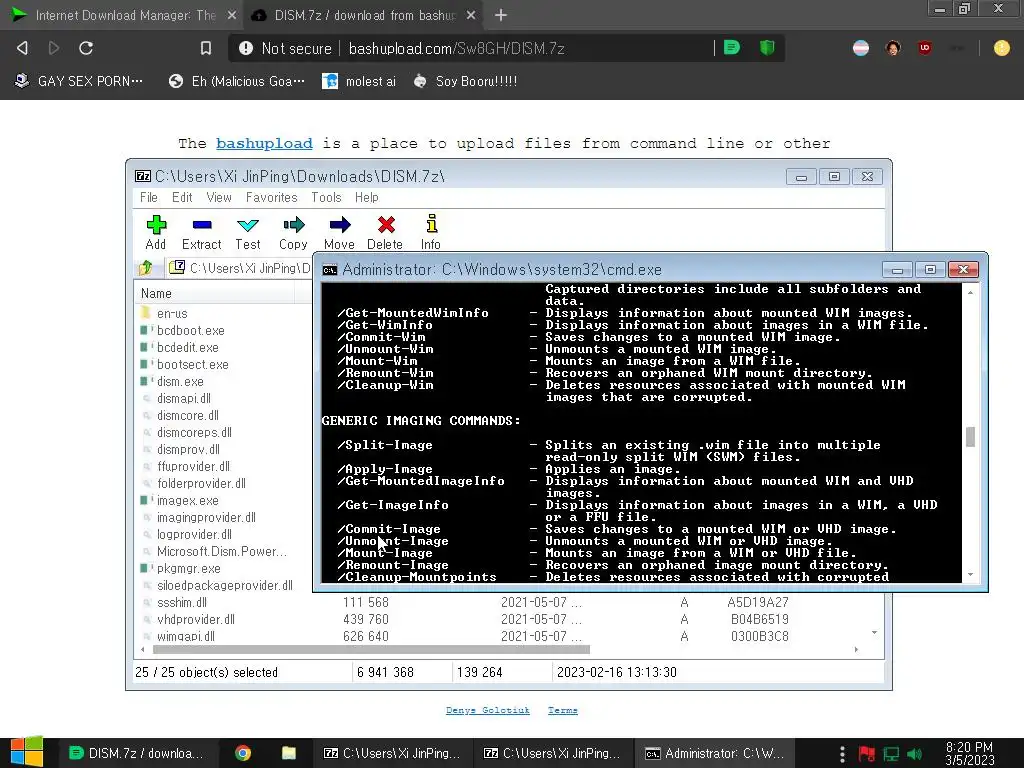Click the bashupload link on the page

click(264, 144)
